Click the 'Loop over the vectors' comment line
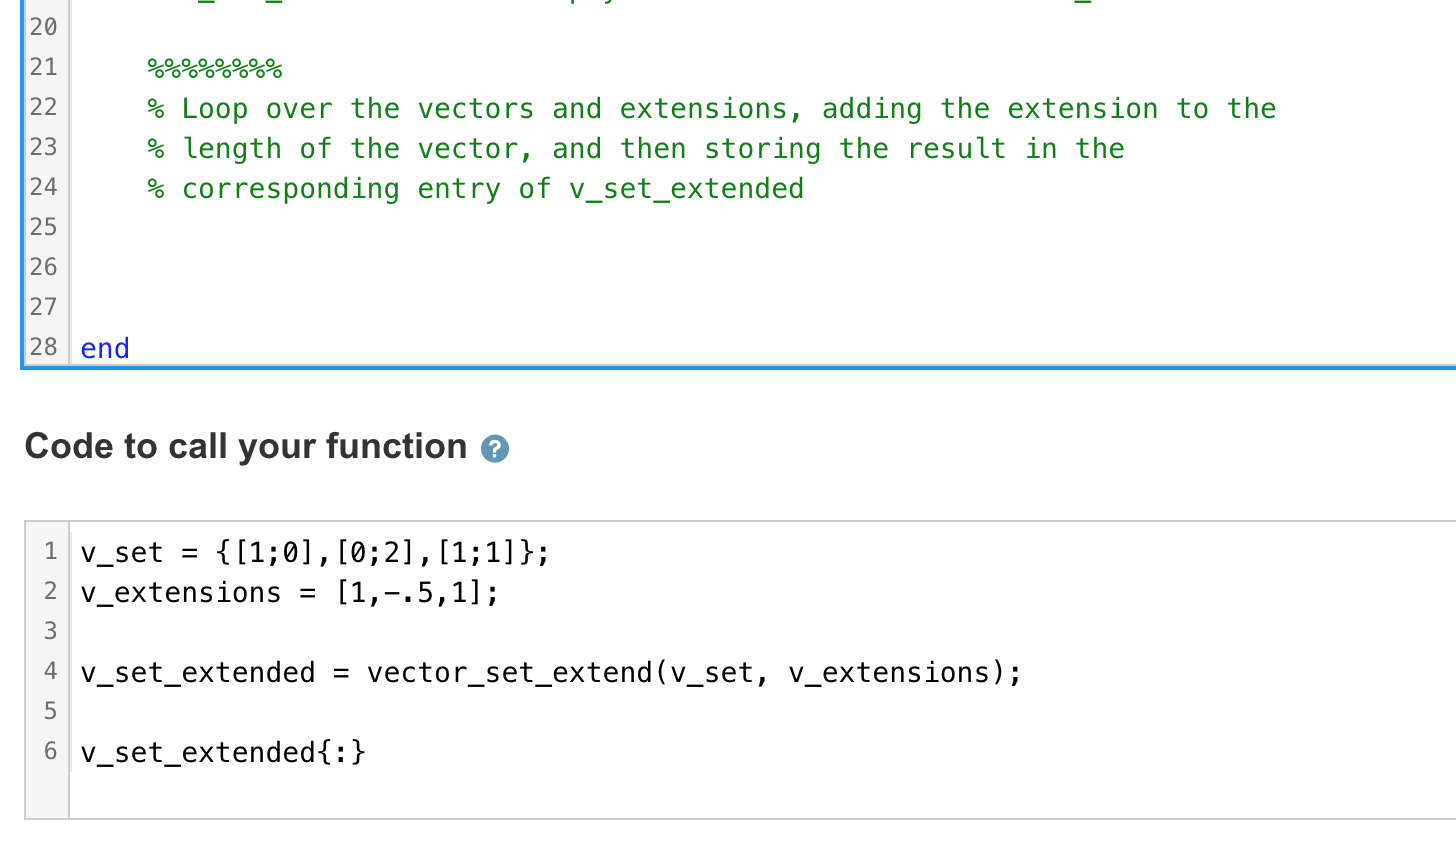Screen dimensions: 1456x846 pos(700,108)
